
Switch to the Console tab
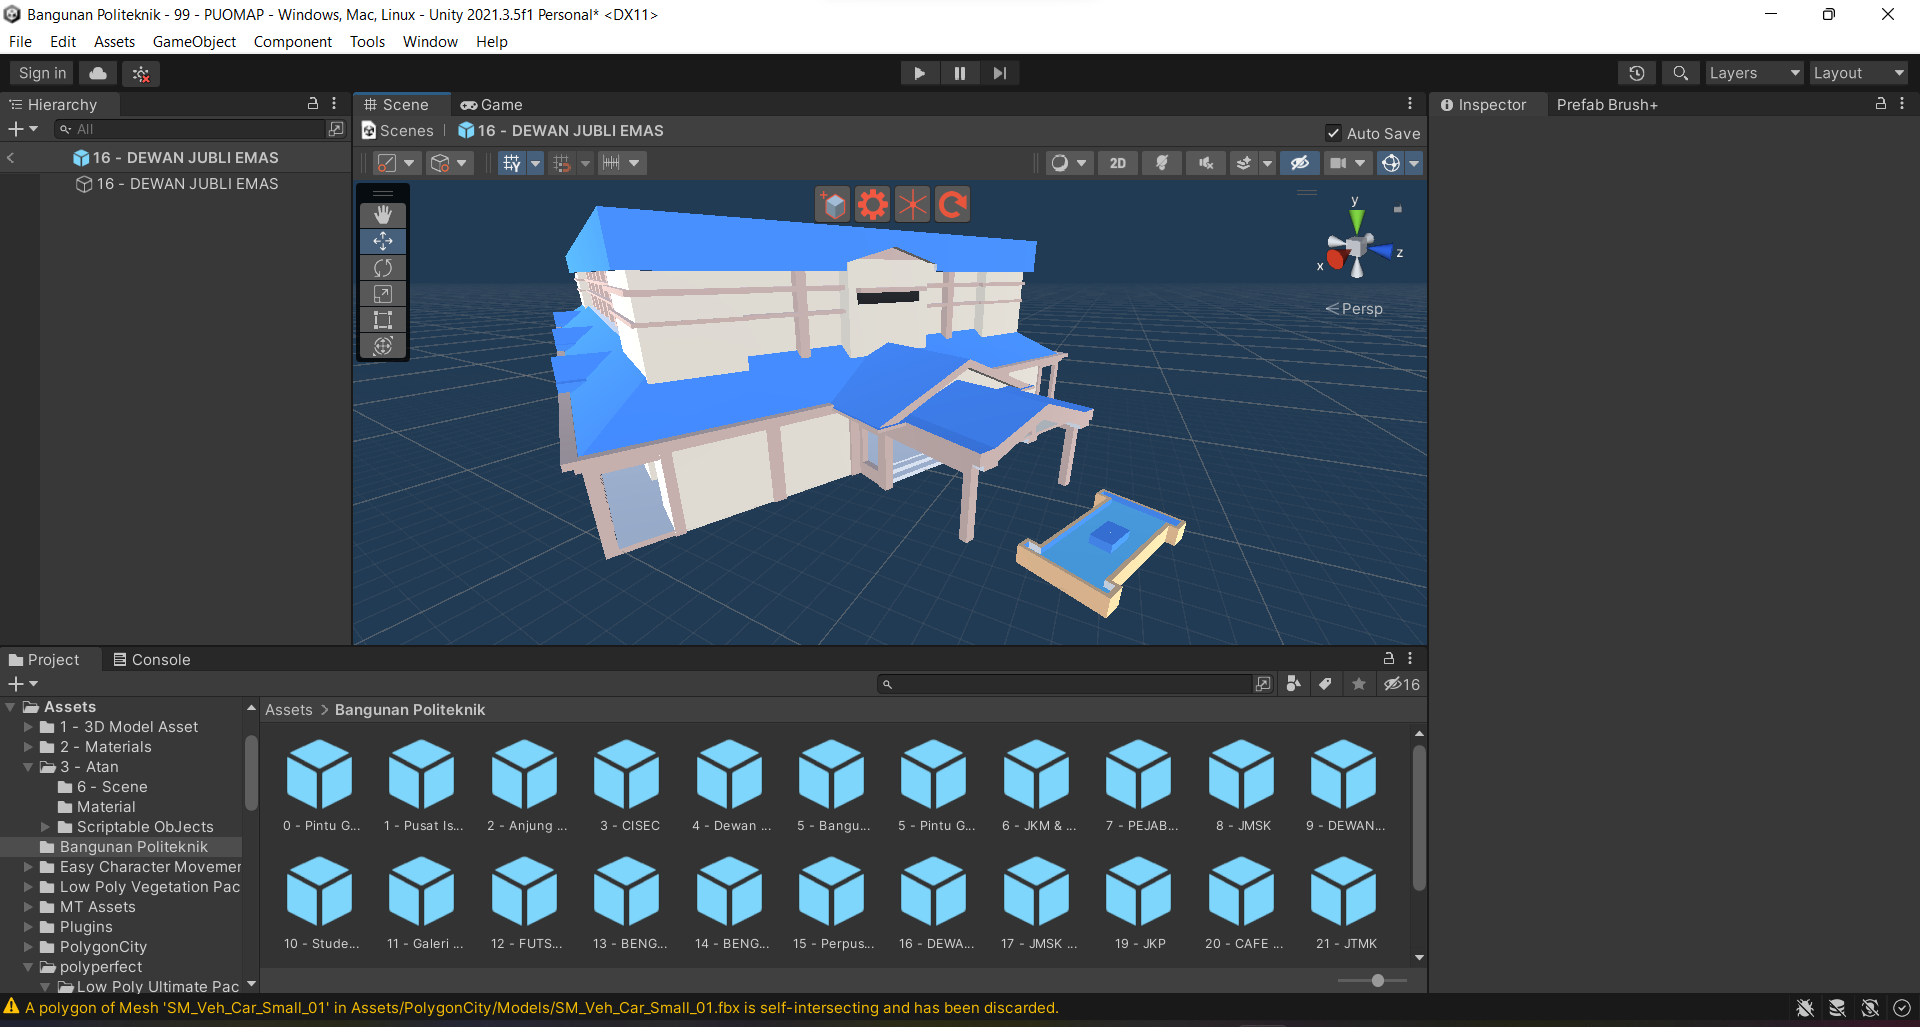coord(152,660)
